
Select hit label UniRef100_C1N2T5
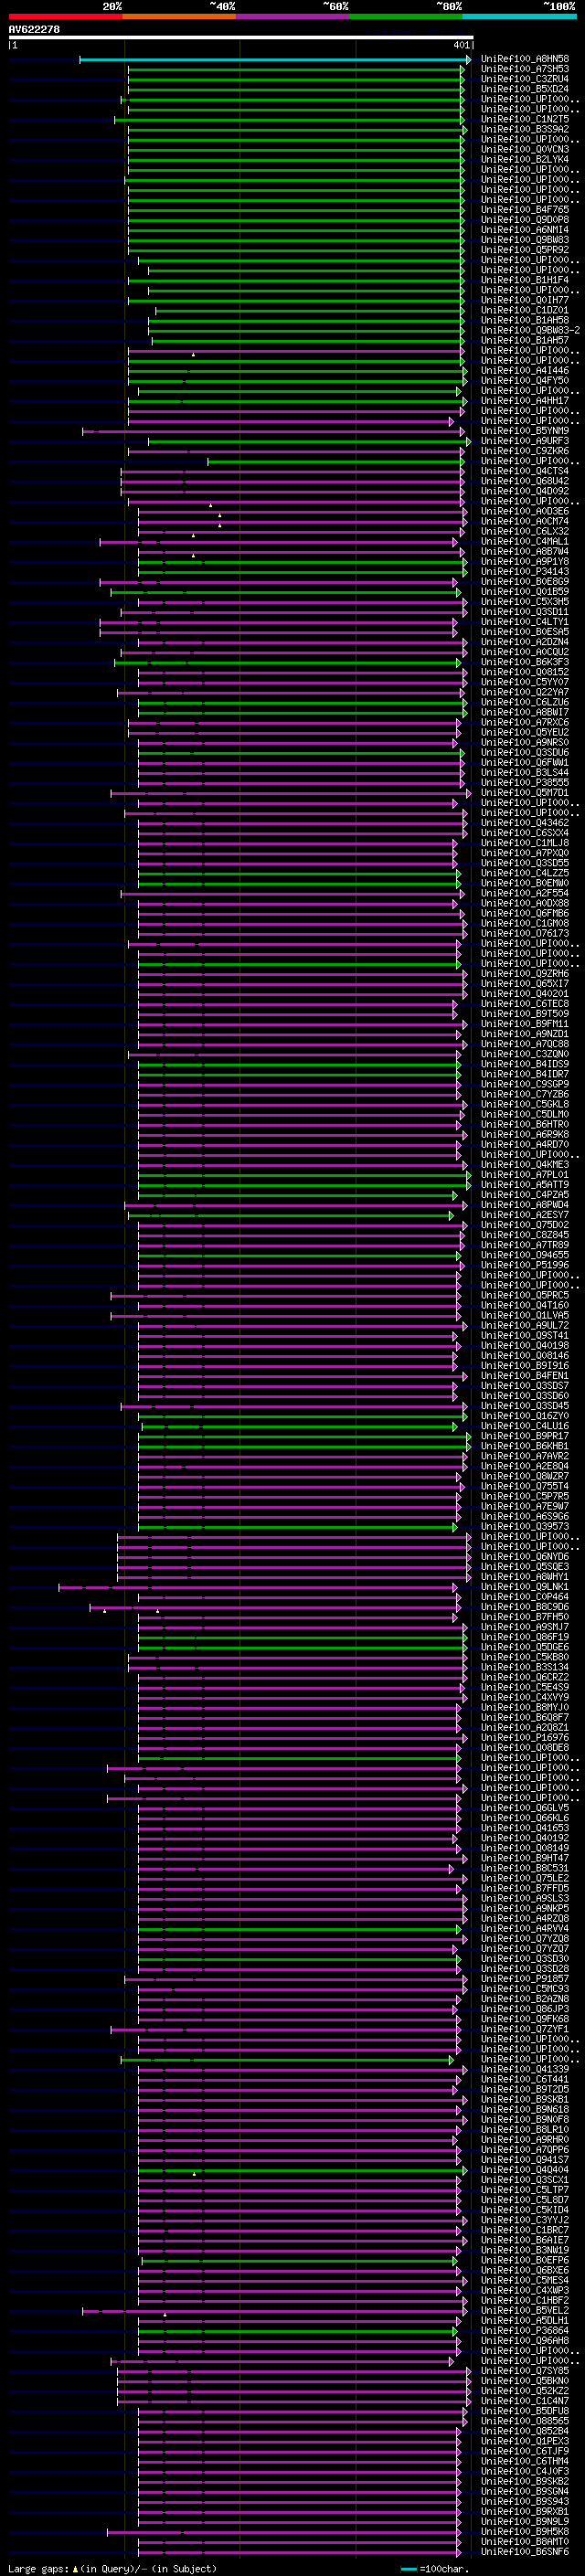tap(525, 119)
